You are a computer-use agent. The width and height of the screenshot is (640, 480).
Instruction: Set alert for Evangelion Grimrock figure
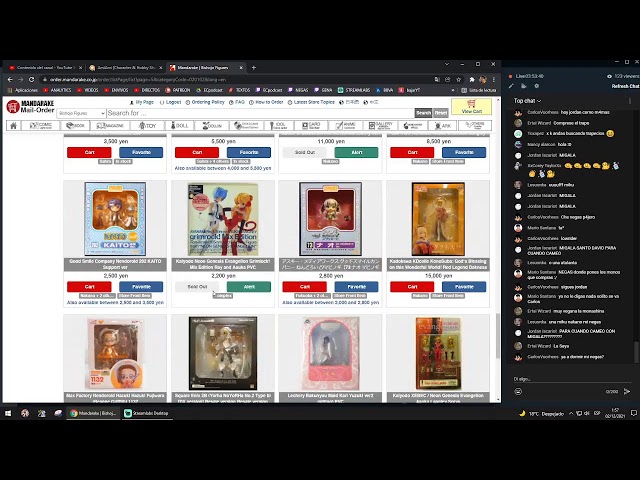click(x=249, y=287)
